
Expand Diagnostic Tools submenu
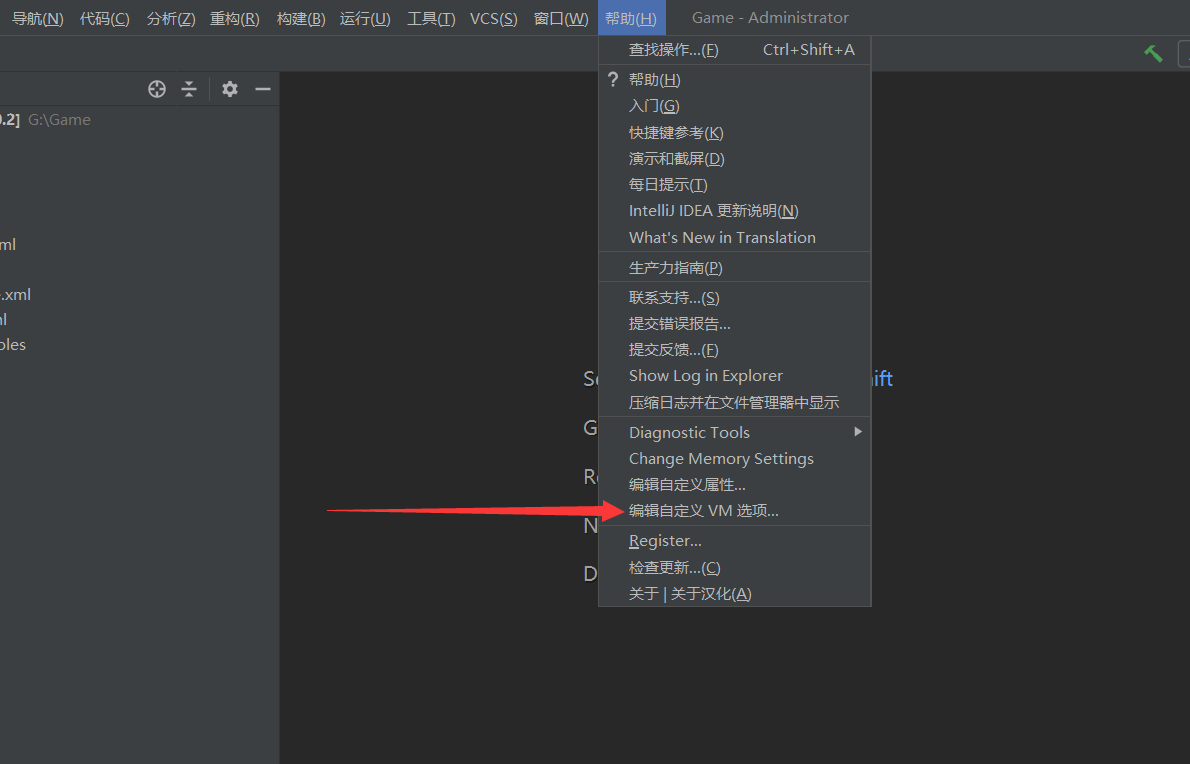[x=735, y=432]
